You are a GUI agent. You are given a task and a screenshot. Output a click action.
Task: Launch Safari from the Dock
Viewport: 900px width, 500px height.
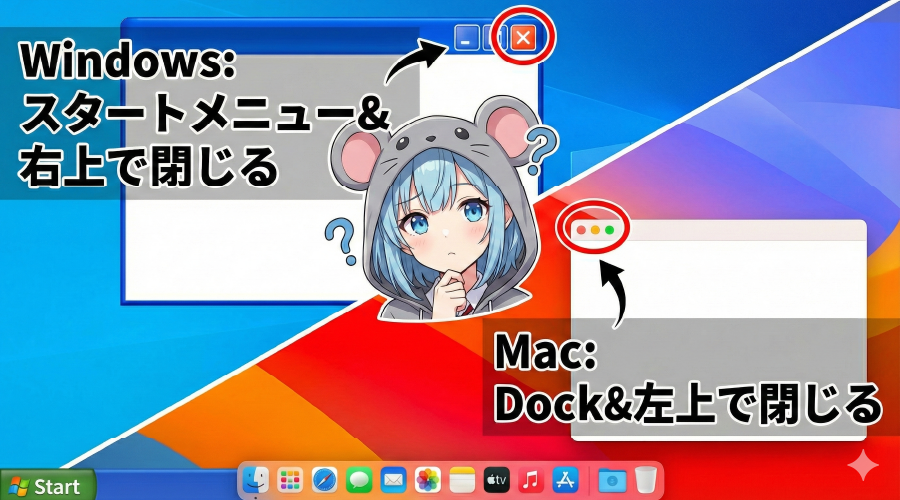pos(324,480)
